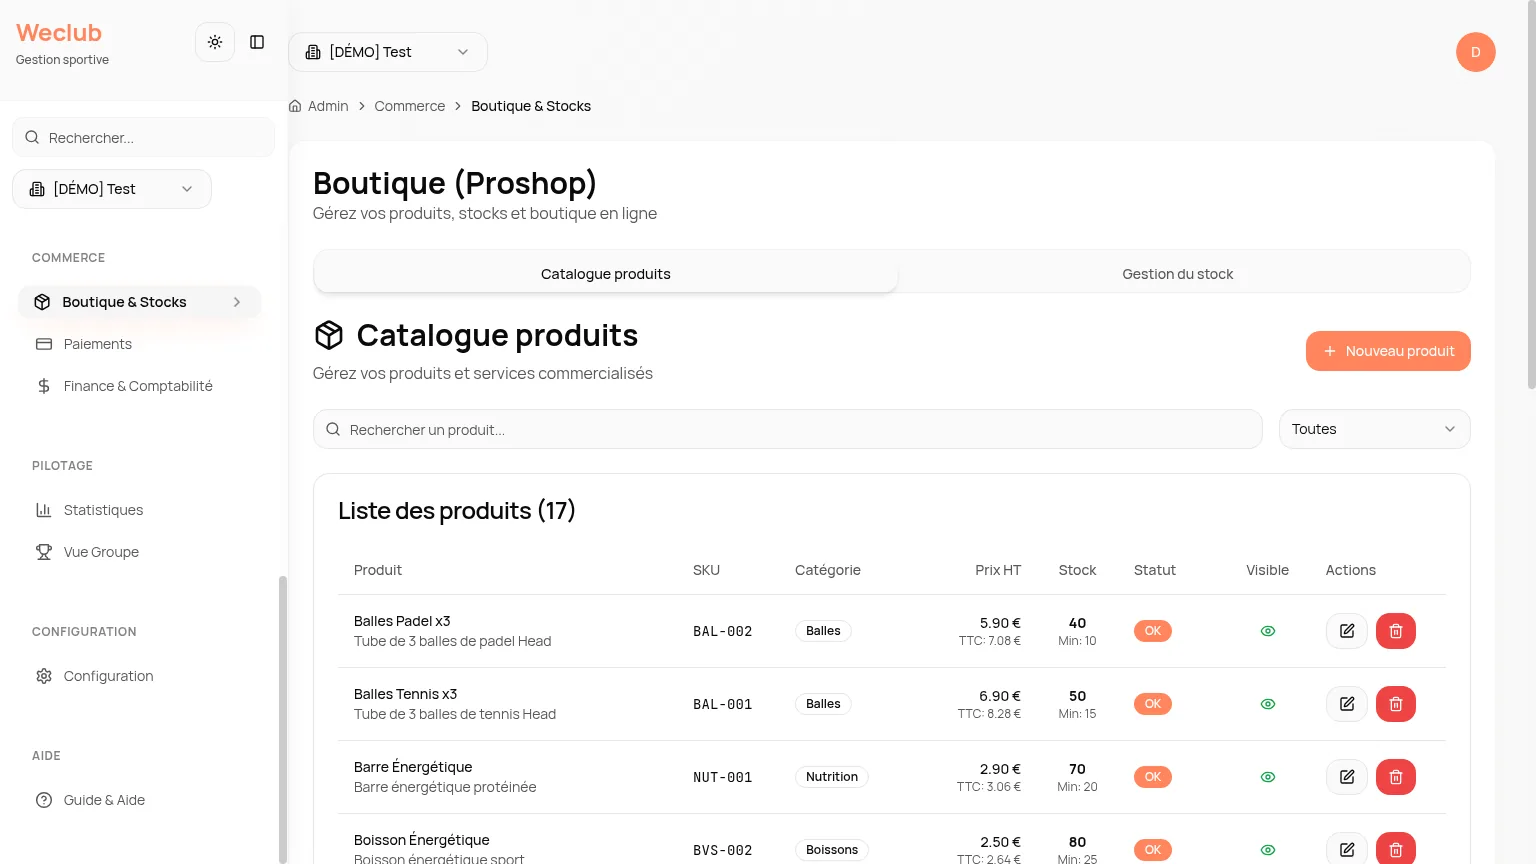The height and width of the screenshot is (864, 1536).
Task: Click the Statut column header
Action: pos(1155,570)
